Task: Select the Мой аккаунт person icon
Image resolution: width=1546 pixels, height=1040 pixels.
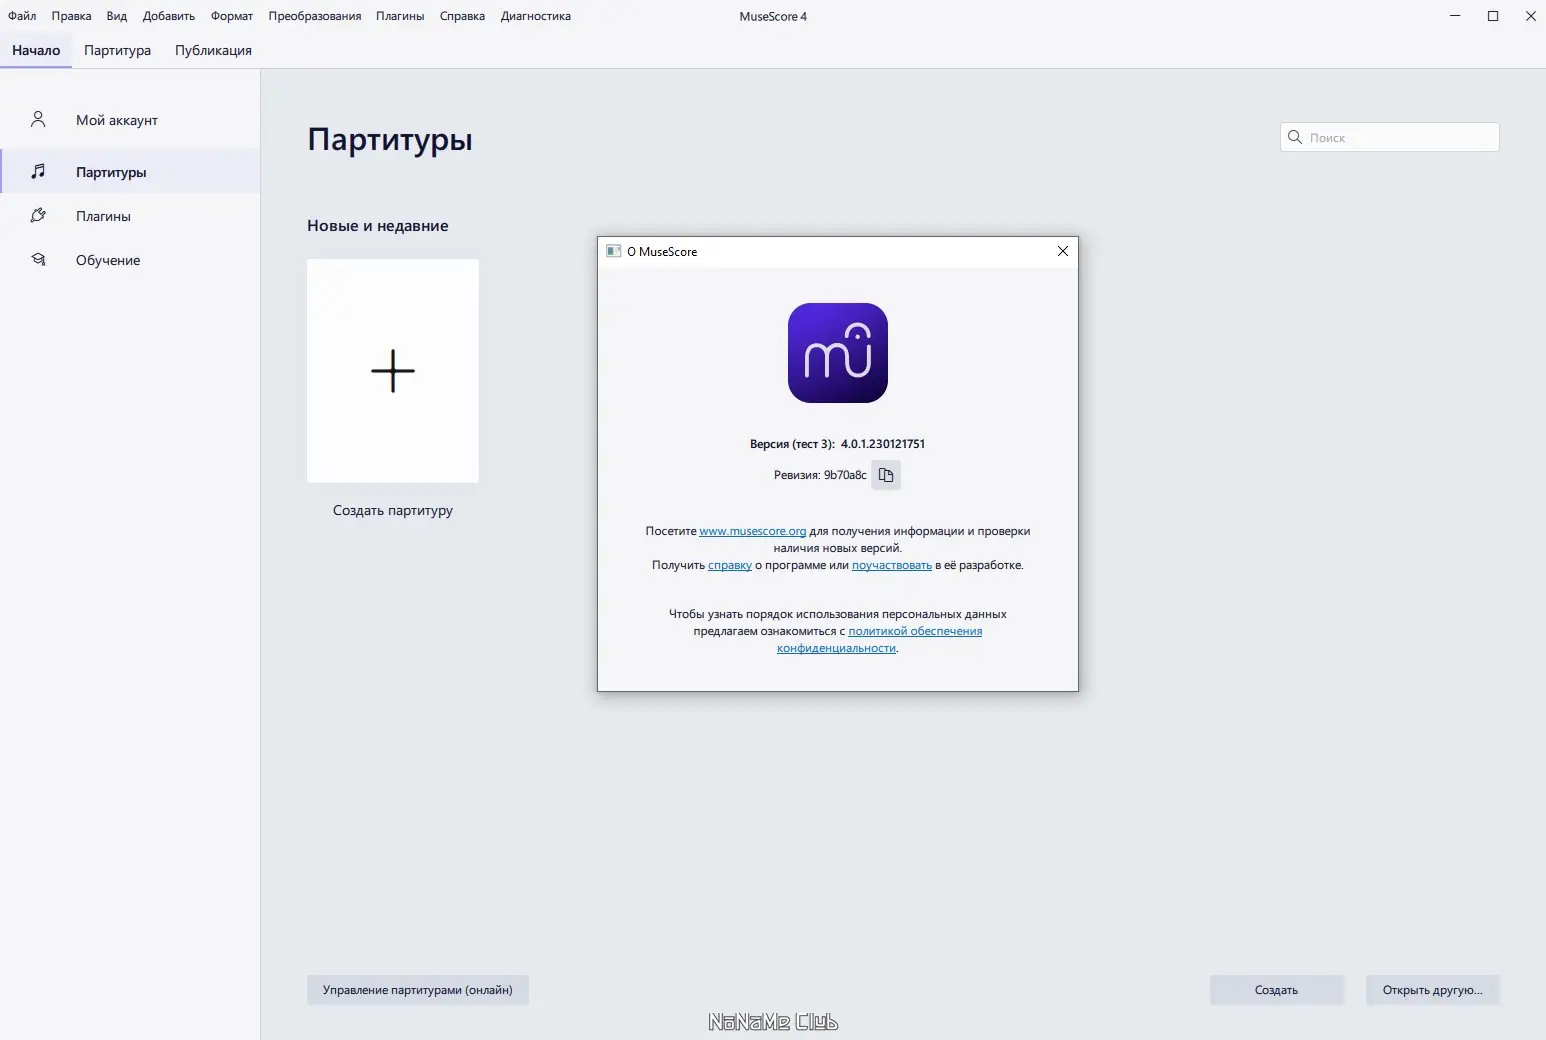Action: [38, 119]
